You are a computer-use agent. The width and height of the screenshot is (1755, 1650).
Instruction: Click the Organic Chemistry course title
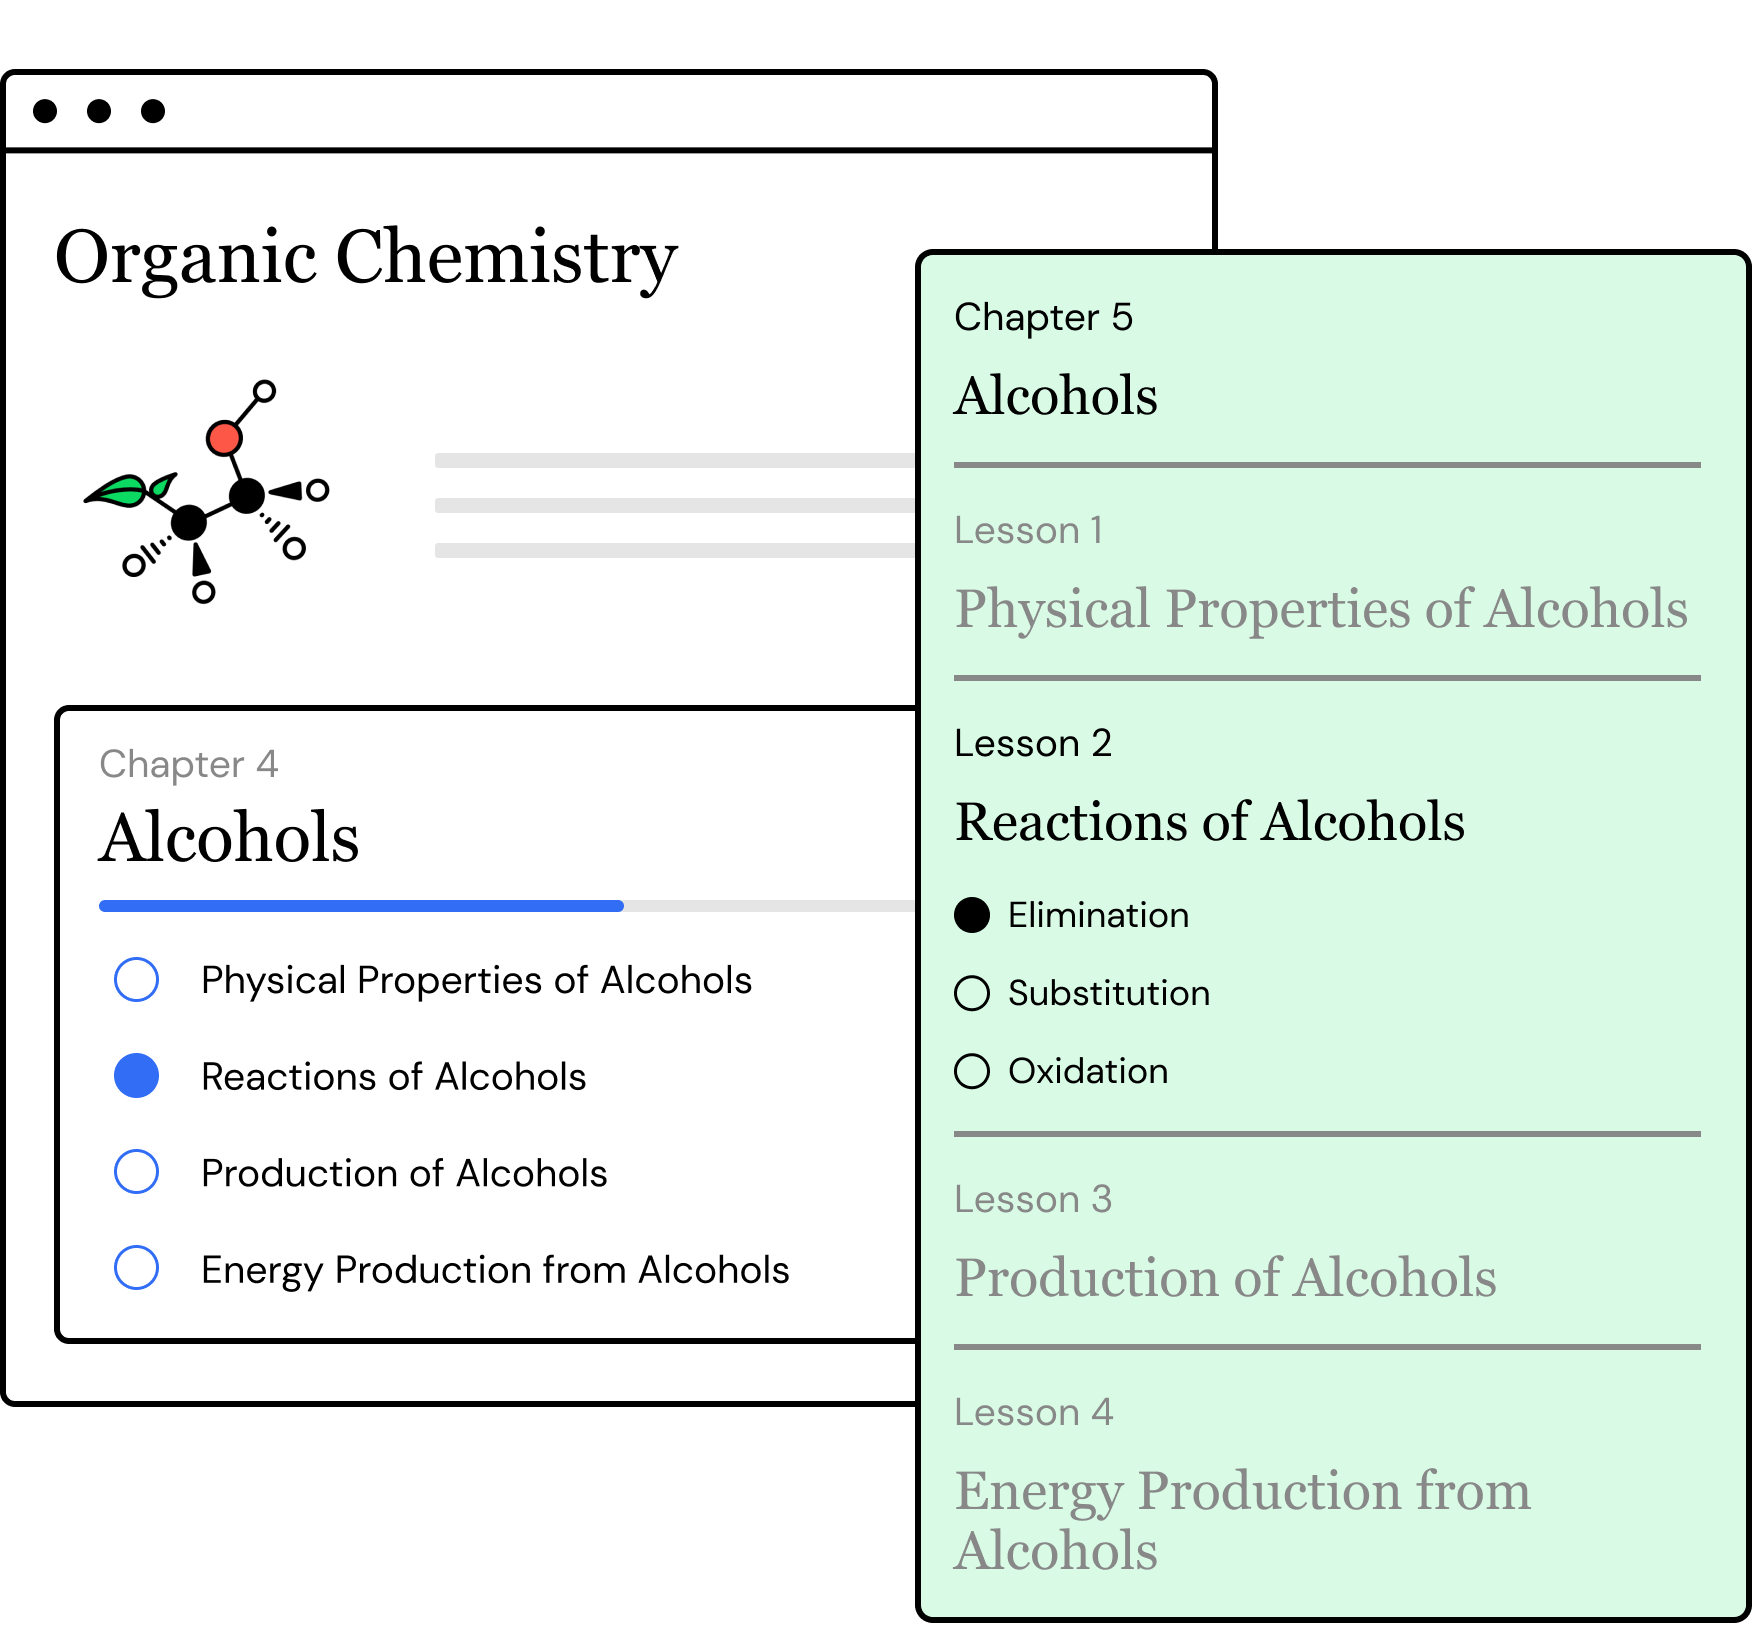point(366,257)
